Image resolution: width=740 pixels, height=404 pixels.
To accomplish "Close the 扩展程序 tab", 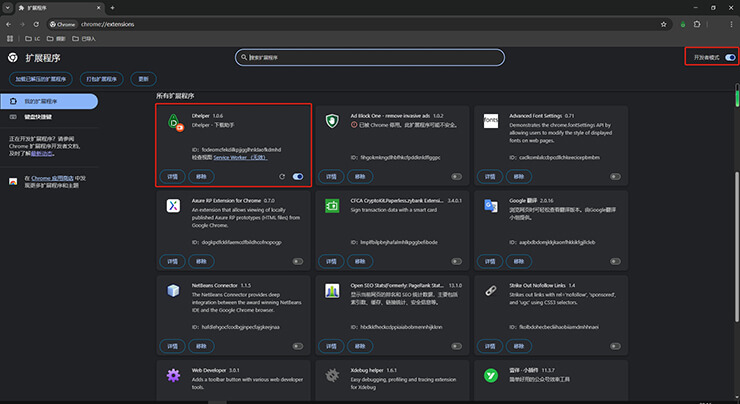I will tap(99, 8).
